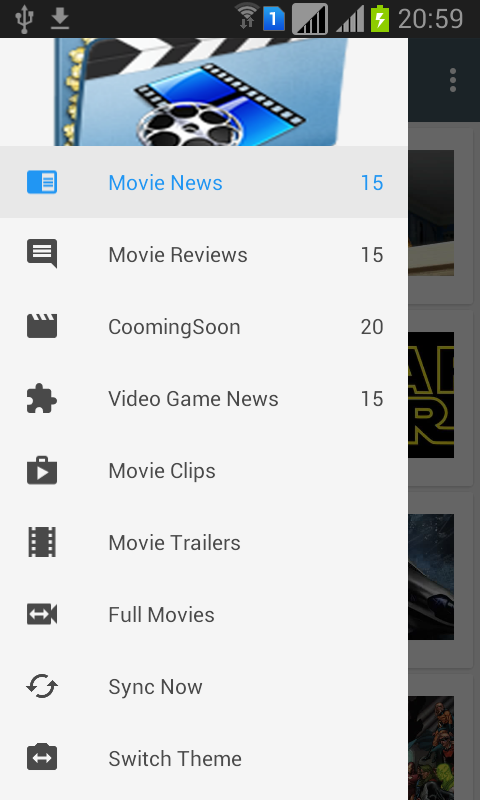480x800 pixels.
Task: Click the Movie News newspaper icon
Action: coord(42,182)
